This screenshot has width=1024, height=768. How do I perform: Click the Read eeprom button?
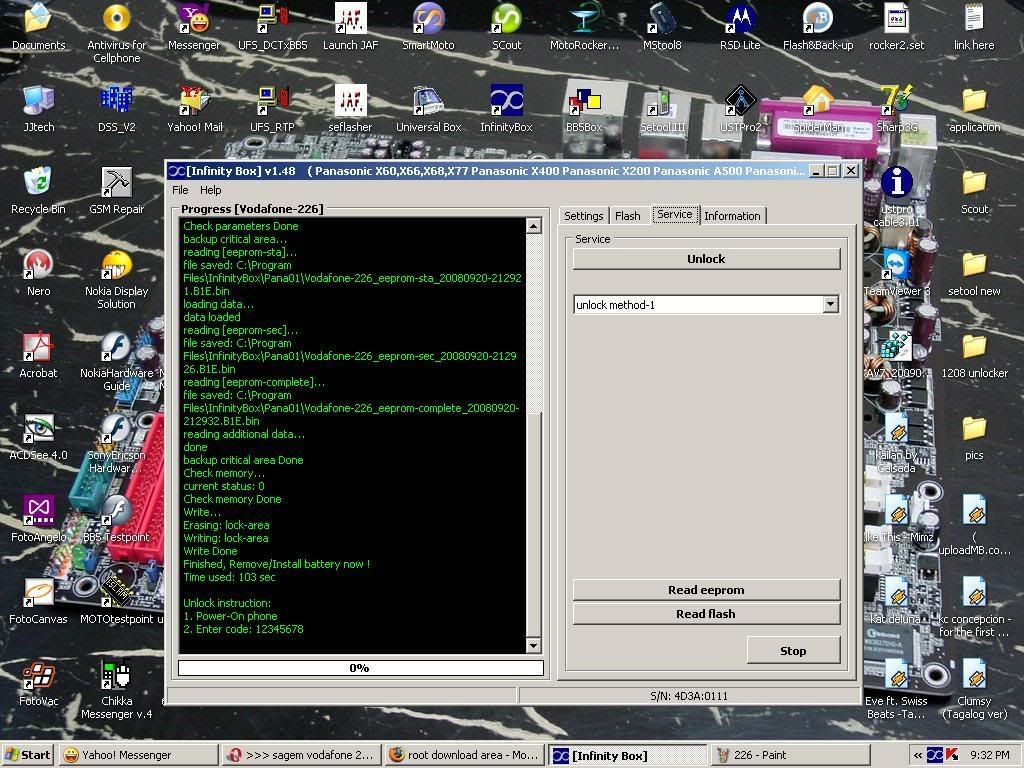click(706, 590)
